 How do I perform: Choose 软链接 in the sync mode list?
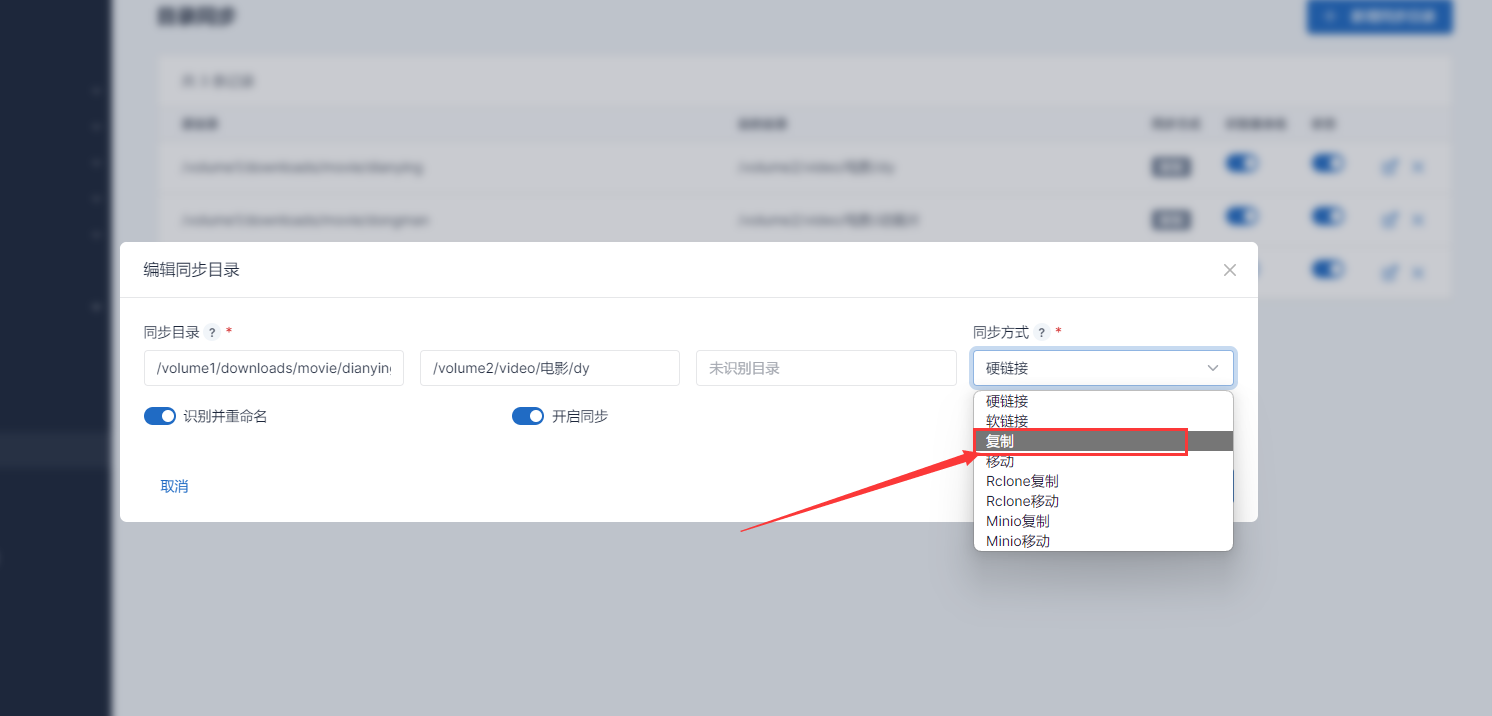(x=1007, y=421)
